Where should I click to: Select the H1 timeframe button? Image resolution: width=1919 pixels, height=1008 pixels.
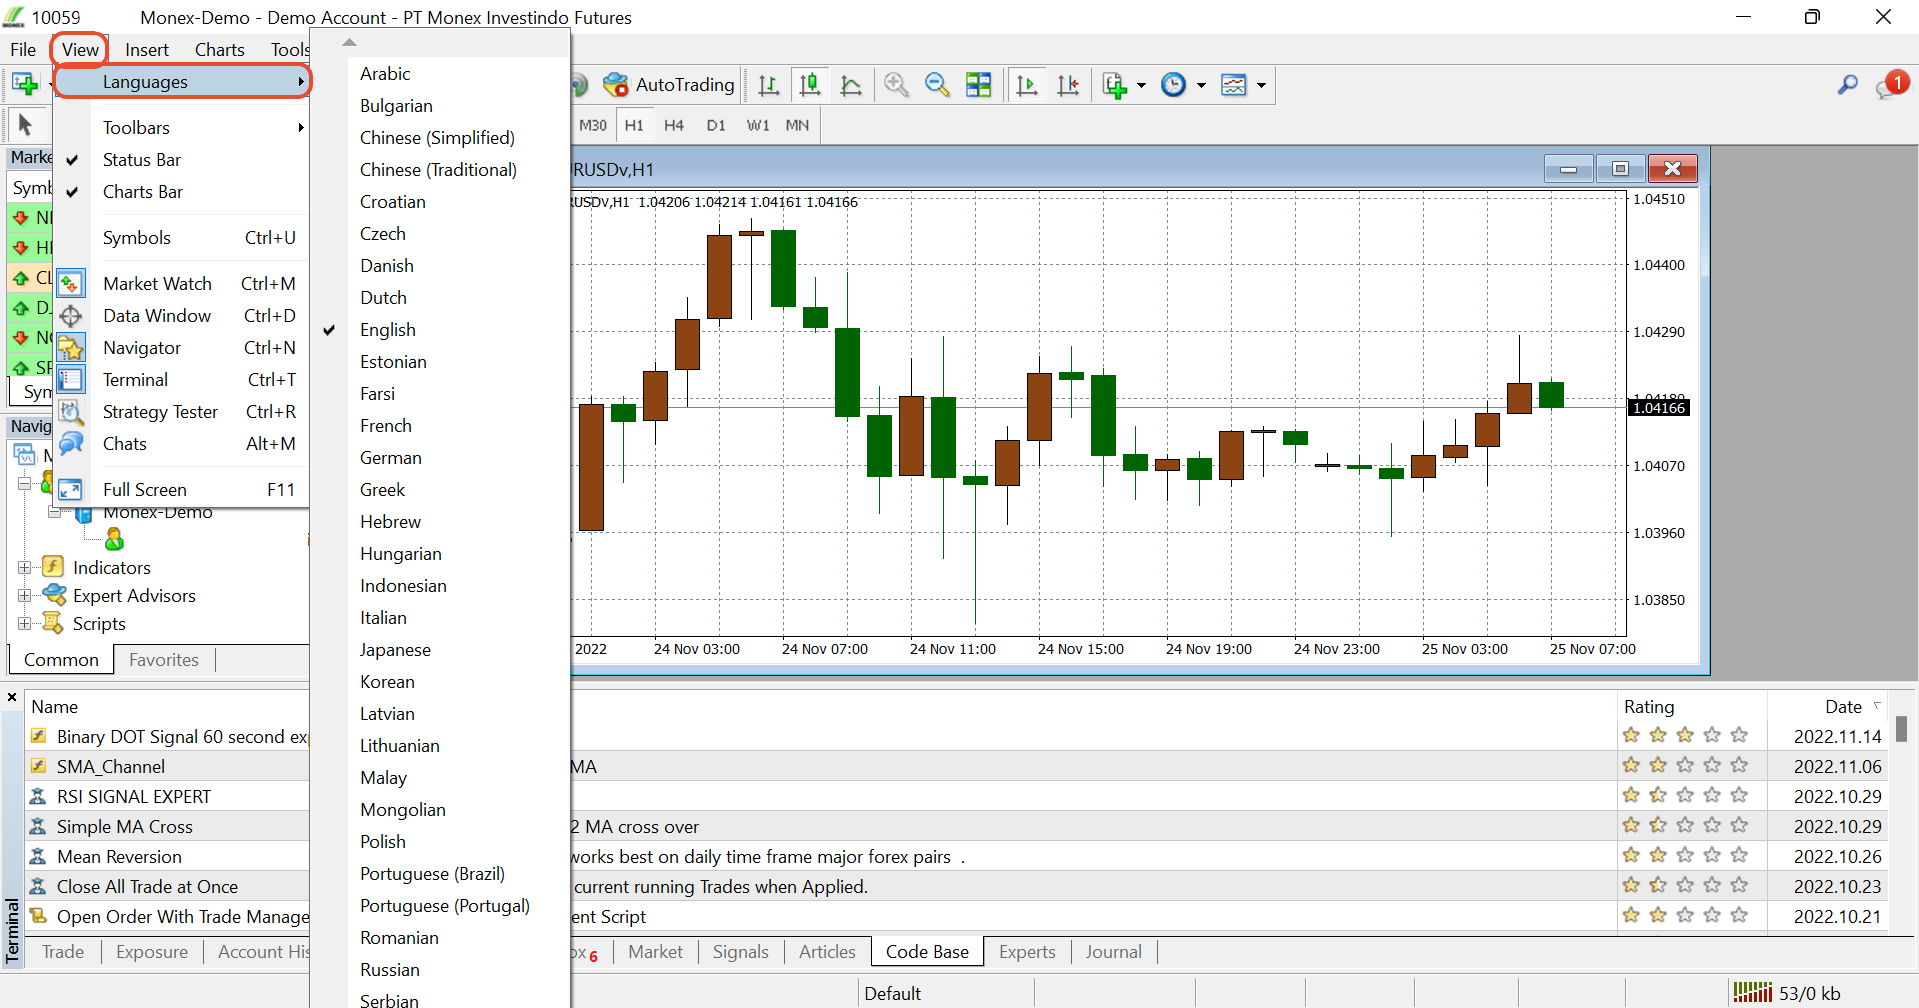[634, 125]
